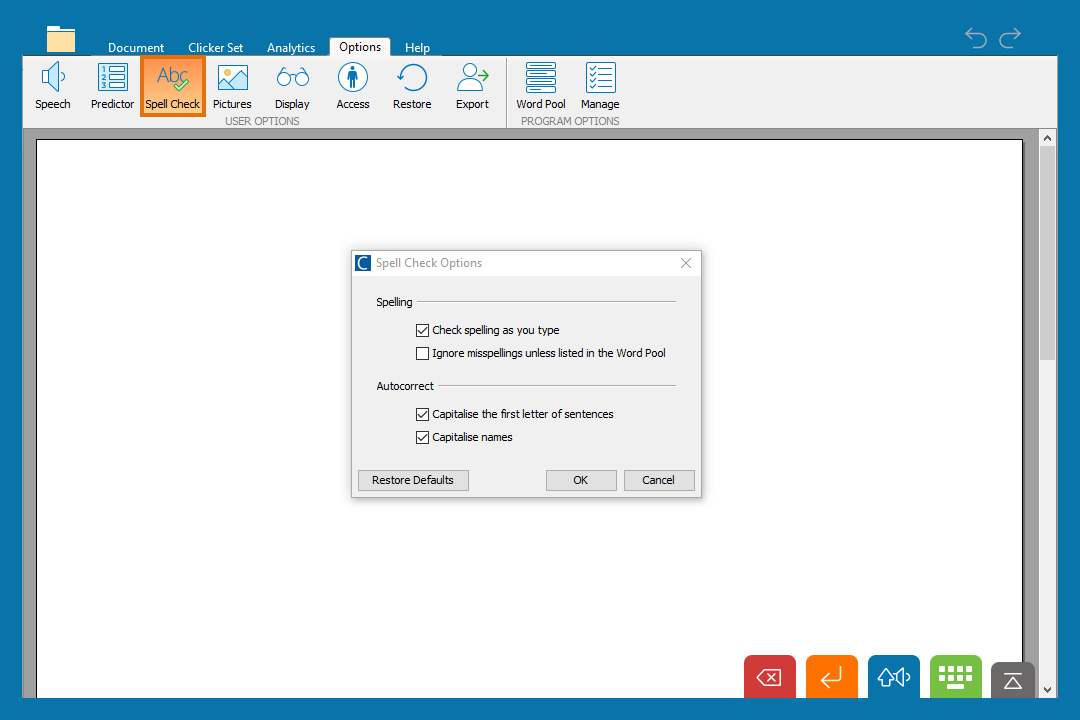This screenshot has width=1080, height=720.
Task: Click the Restore Defaults button
Action: click(412, 480)
